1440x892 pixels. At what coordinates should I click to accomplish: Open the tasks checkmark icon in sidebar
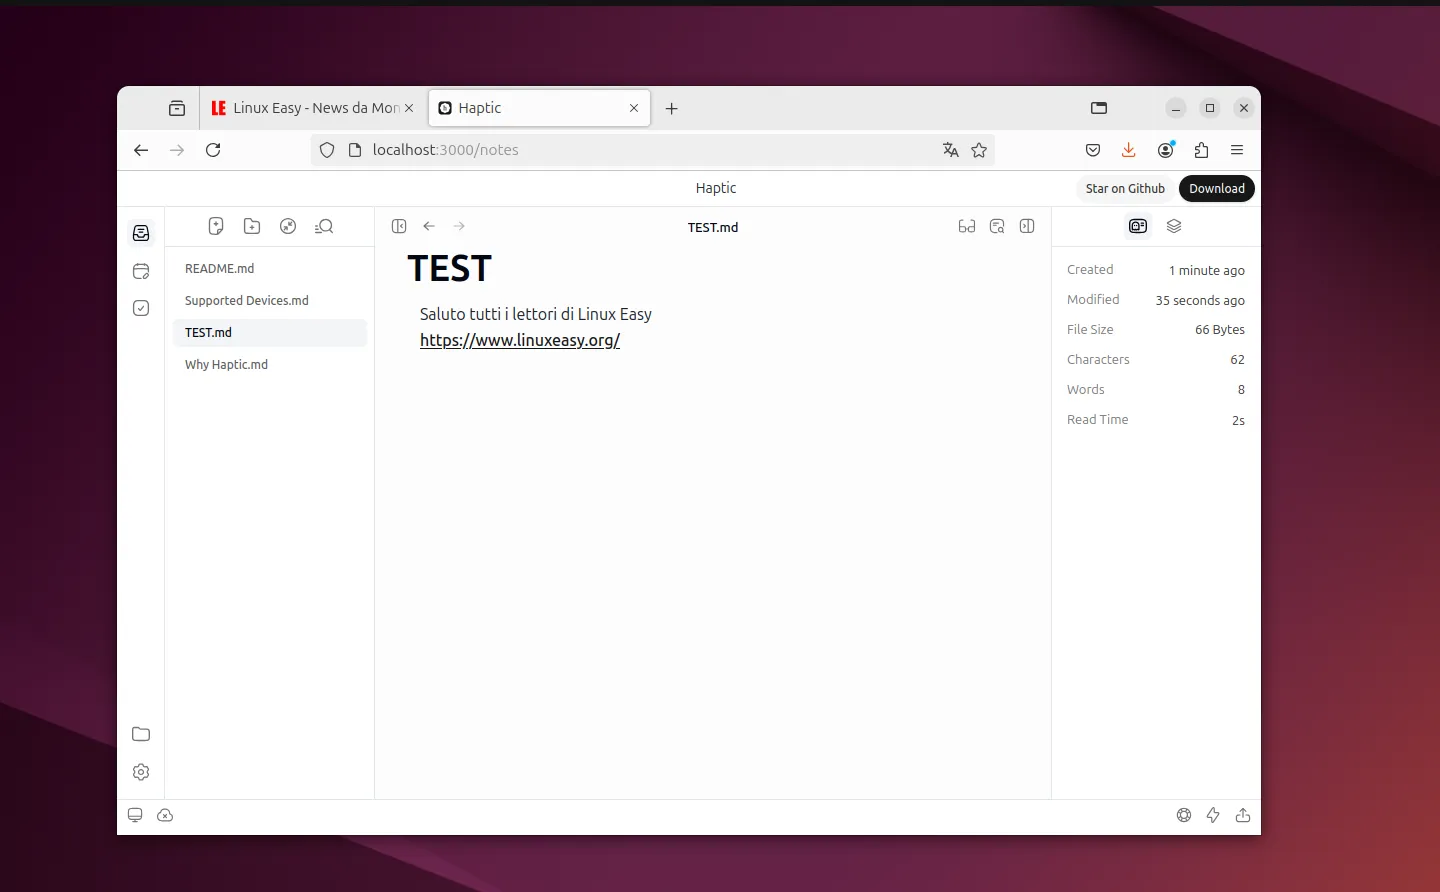tap(141, 308)
